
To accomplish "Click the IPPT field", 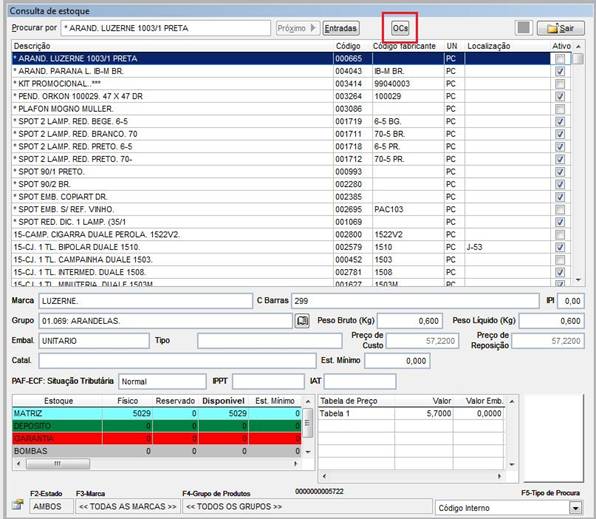I will [x=268, y=381].
